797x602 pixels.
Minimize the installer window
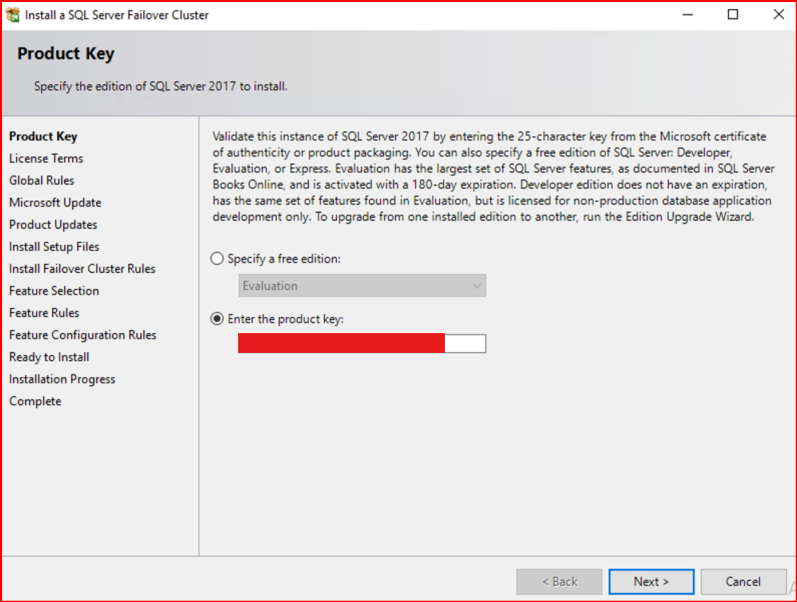[x=688, y=15]
